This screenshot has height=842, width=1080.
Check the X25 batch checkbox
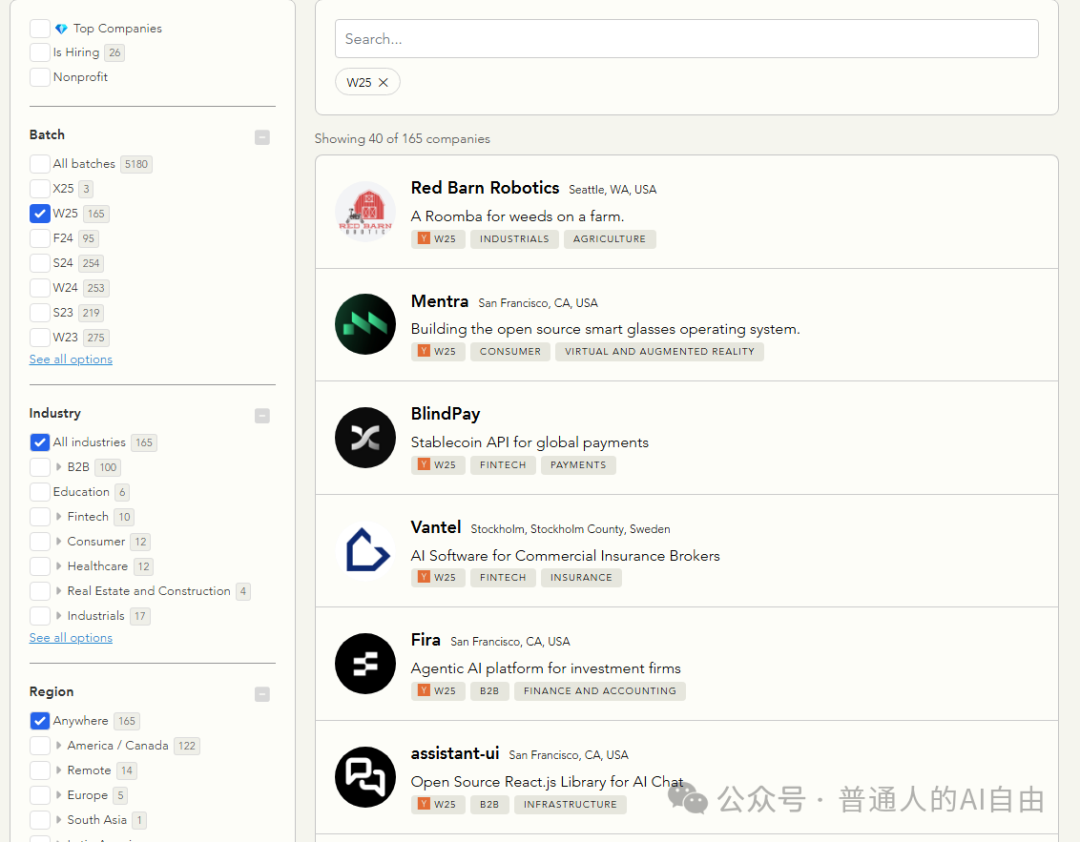click(x=40, y=189)
